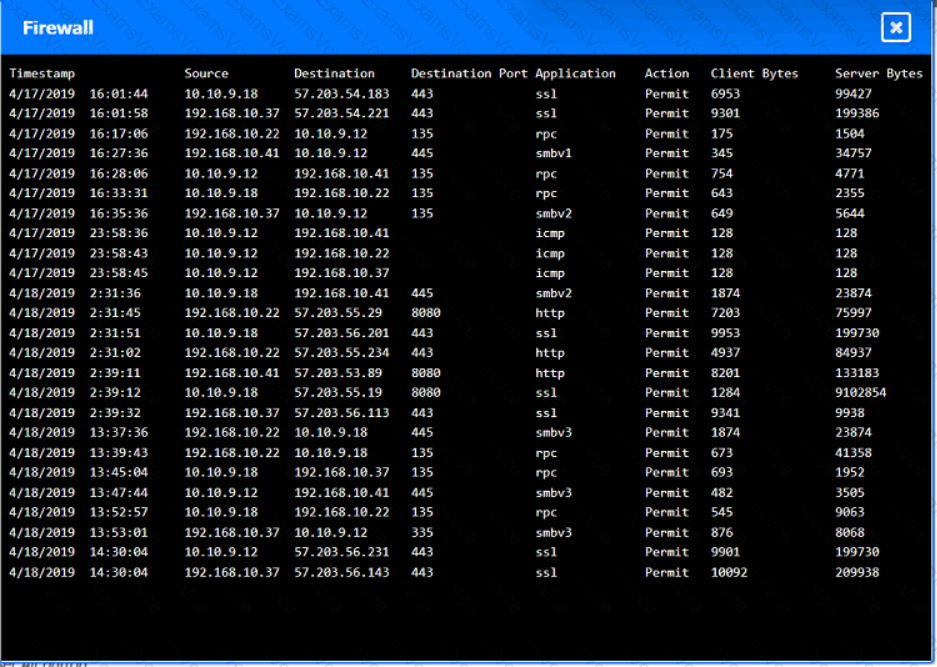Select destination 57.203.55.29
The image size is (937, 667).
pos(338,313)
